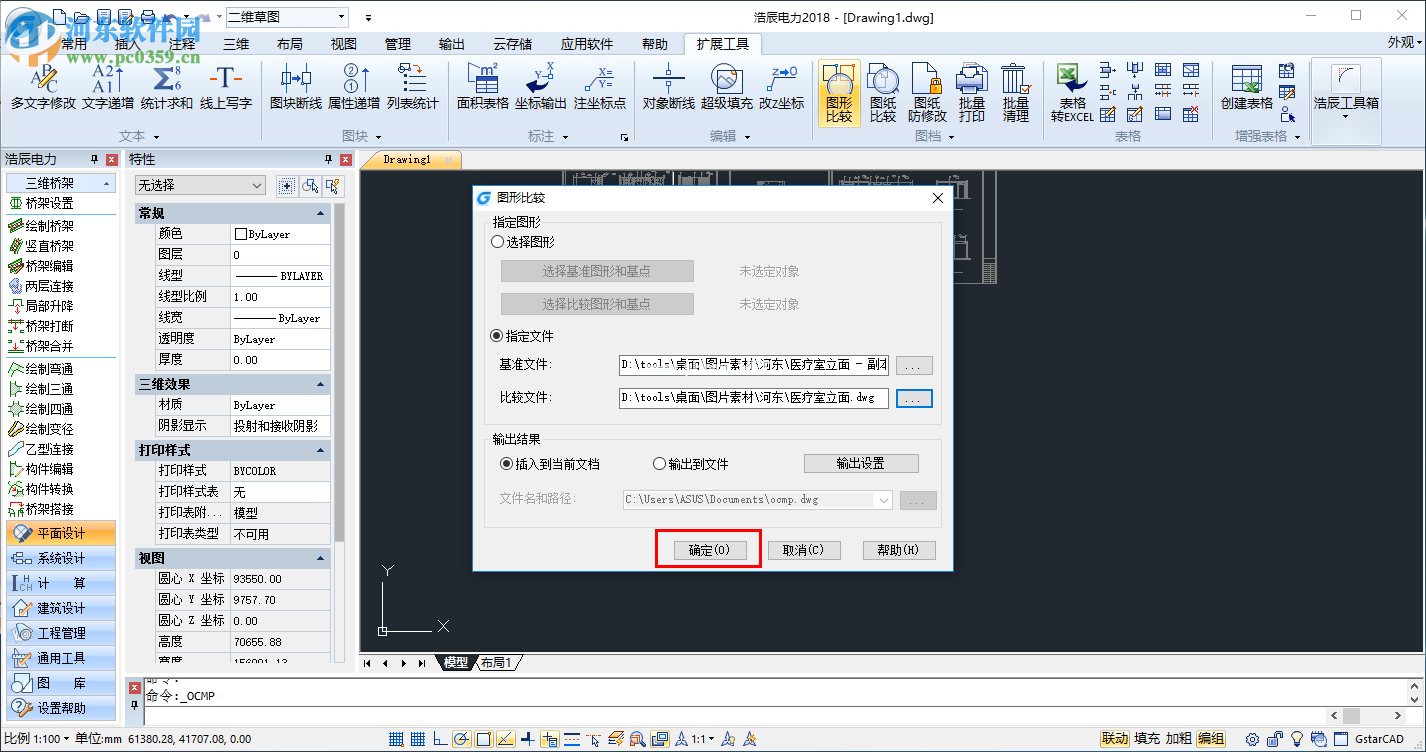
Task: Click the quick select icon in 特性 panel
Action: pyautogui.click(x=331, y=185)
